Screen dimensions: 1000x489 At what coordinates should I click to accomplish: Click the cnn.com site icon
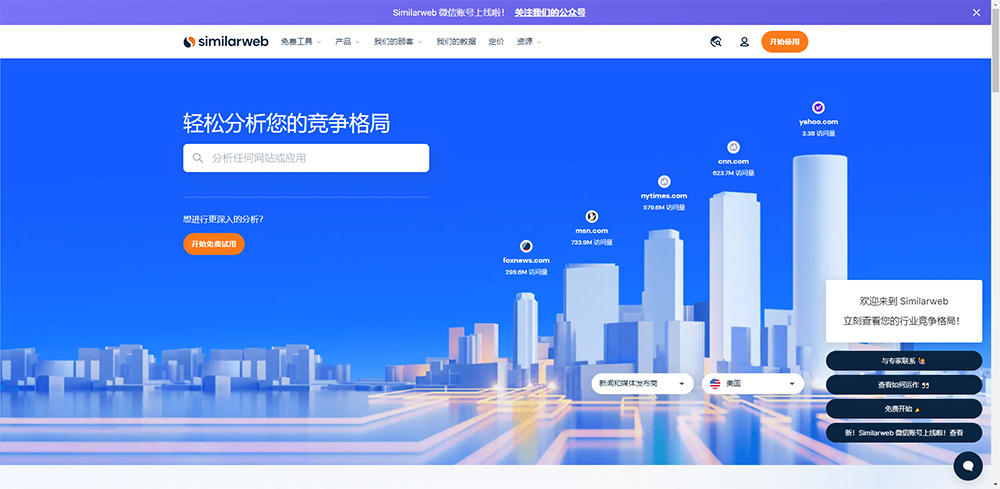click(x=733, y=147)
